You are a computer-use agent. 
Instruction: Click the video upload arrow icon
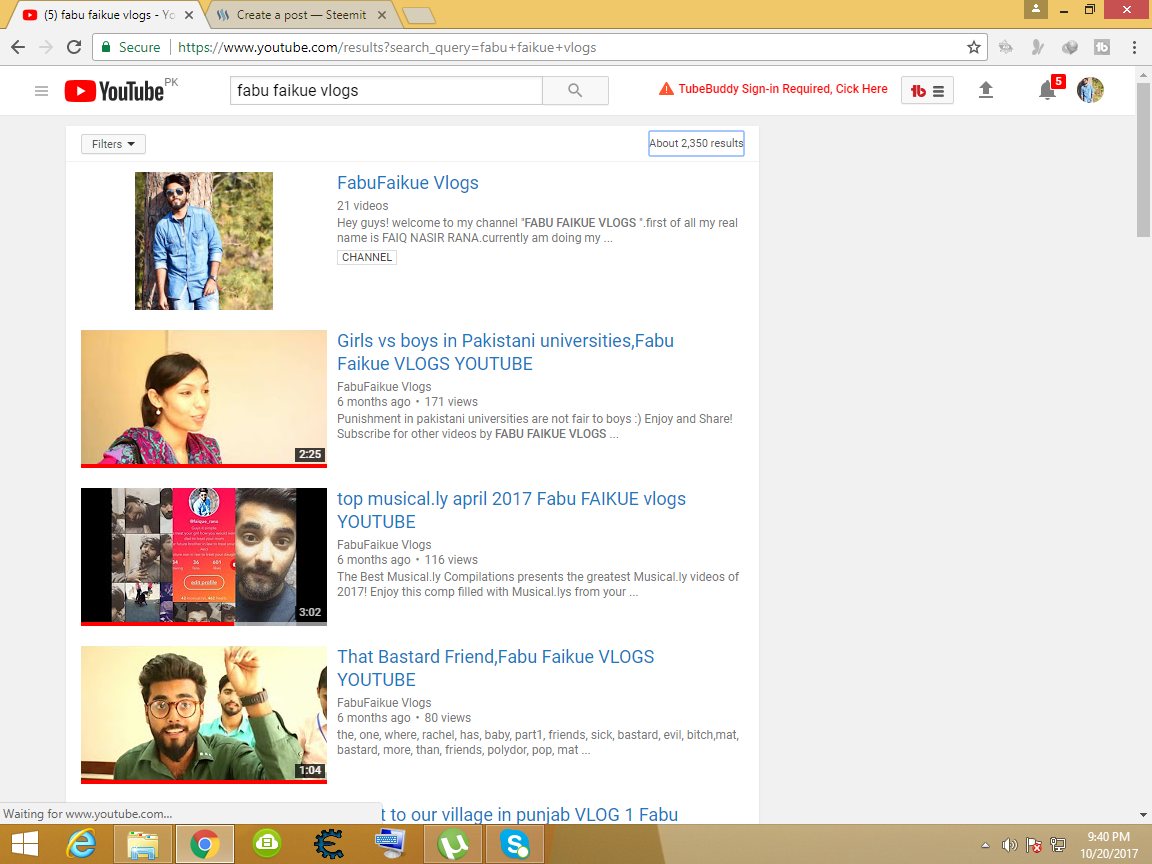tap(986, 90)
